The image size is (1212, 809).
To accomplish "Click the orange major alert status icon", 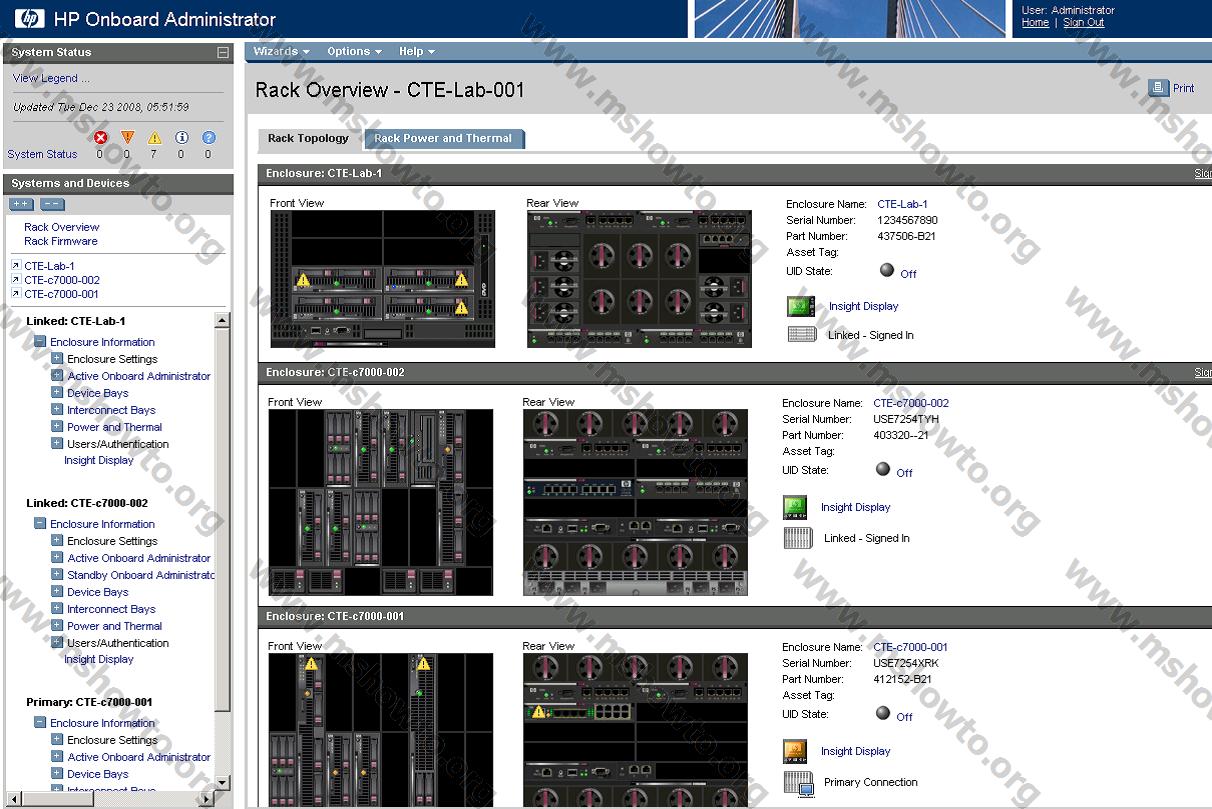I will click(x=127, y=138).
